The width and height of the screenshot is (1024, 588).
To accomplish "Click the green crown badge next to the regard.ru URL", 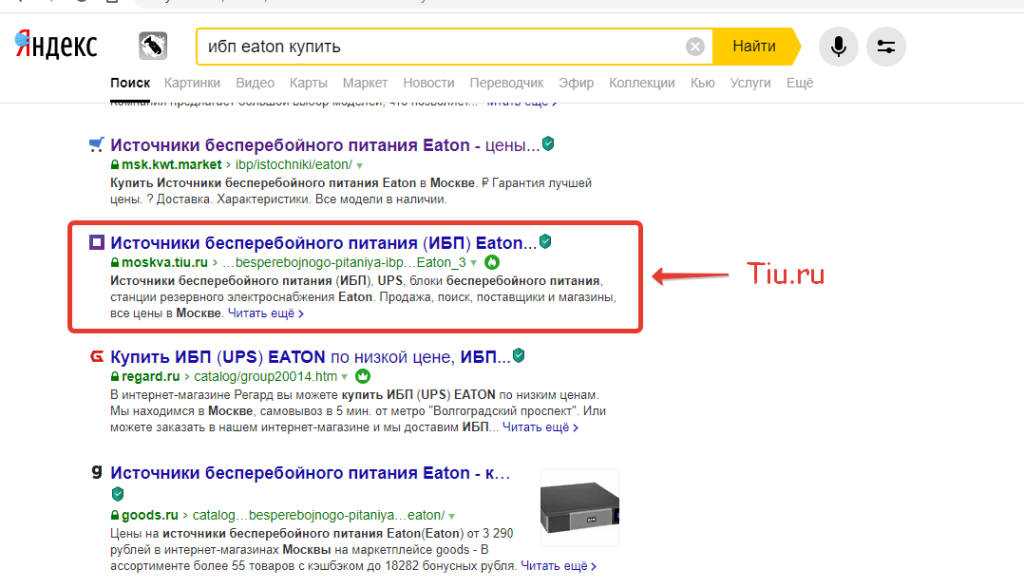I will coord(362,376).
